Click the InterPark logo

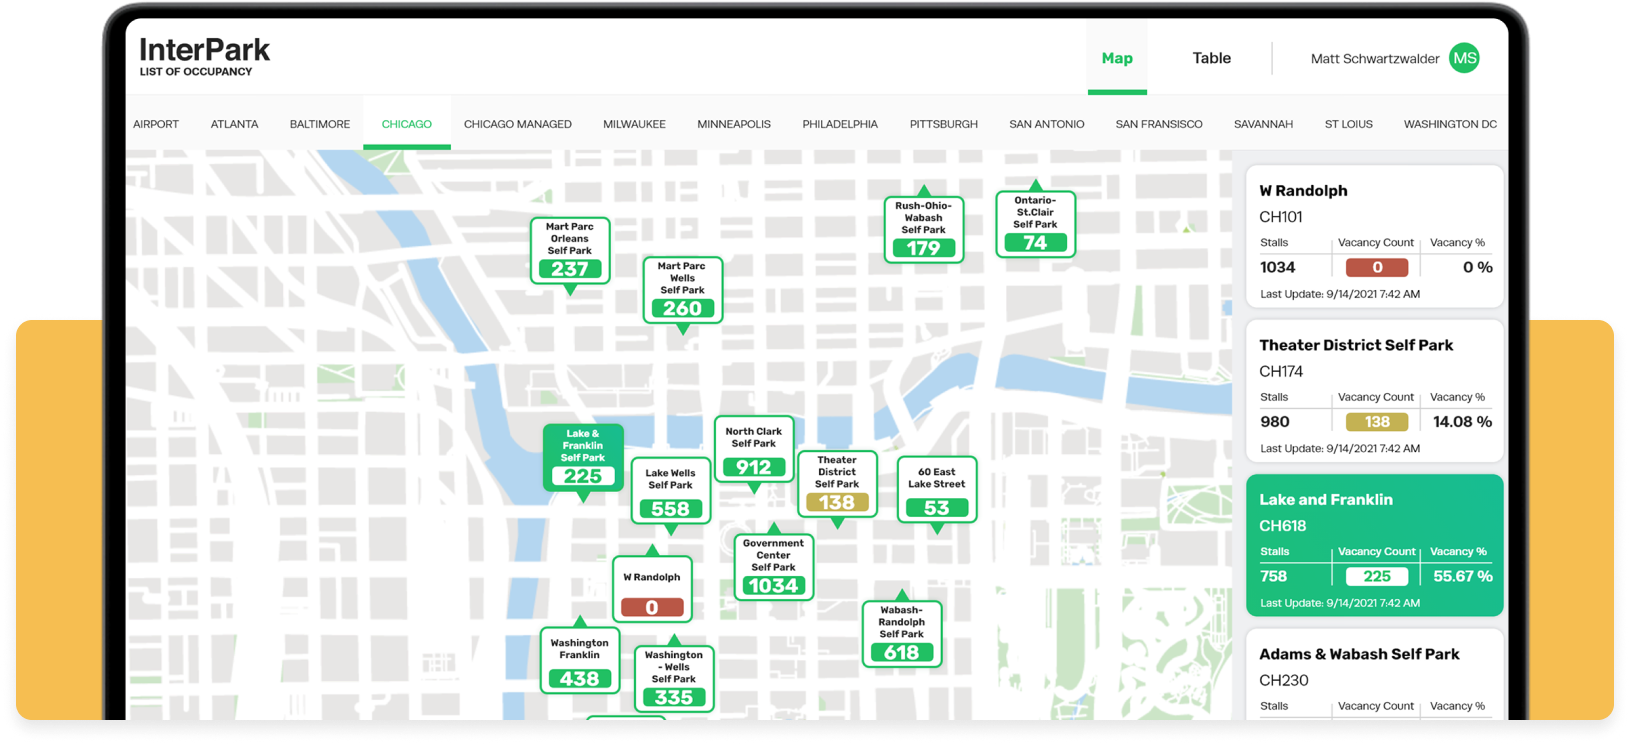click(x=205, y=56)
